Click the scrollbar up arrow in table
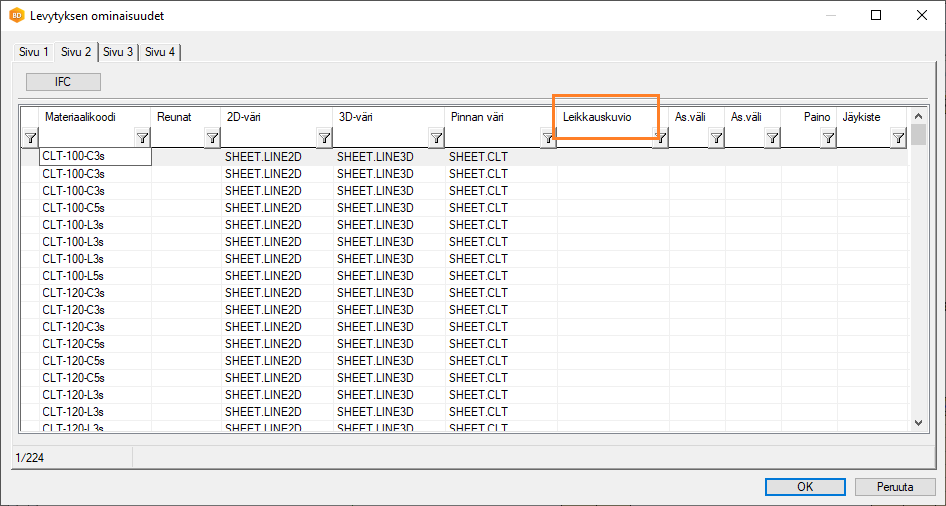This screenshot has height=506, width=946. pyautogui.click(x=919, y=116)
